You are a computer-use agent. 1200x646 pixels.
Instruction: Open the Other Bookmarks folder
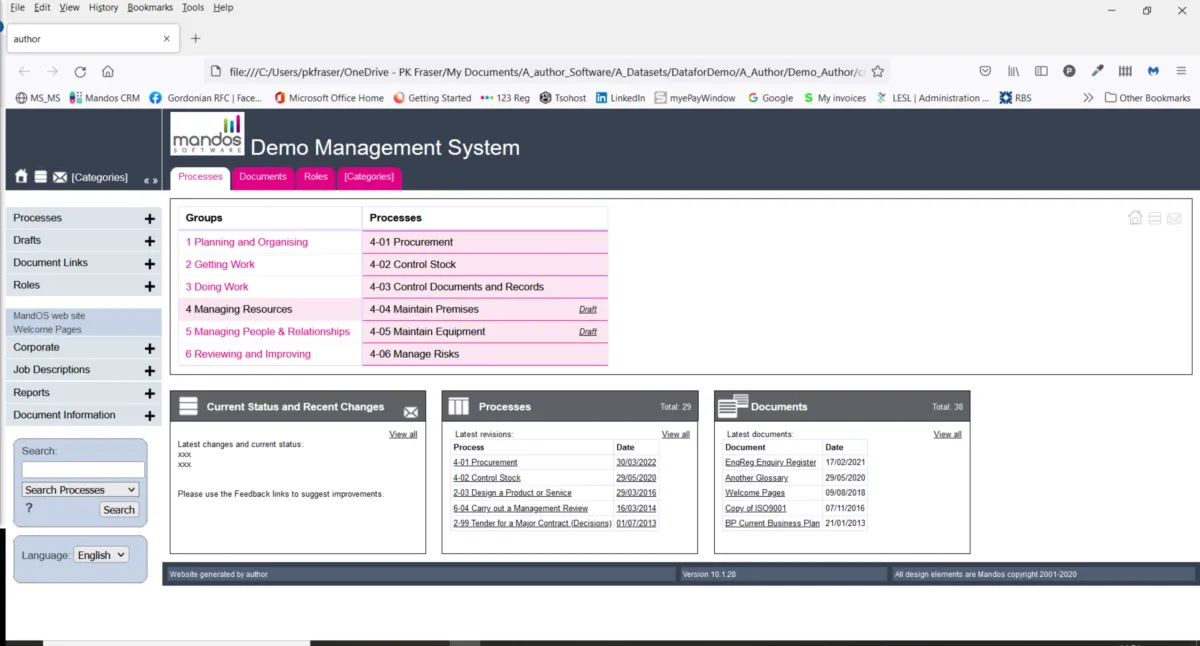click(x=1147, y=98)
